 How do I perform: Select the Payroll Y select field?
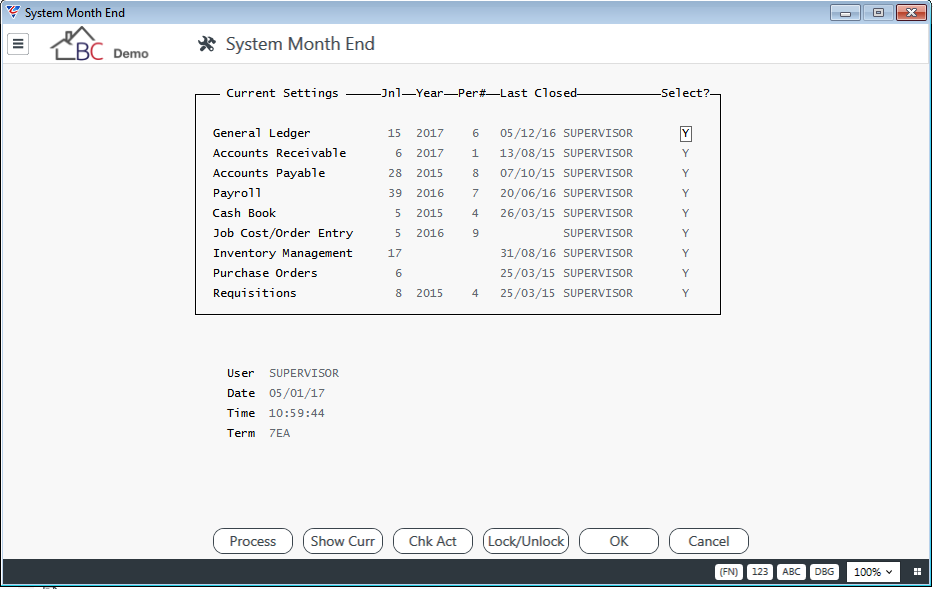tap(685, 193)
